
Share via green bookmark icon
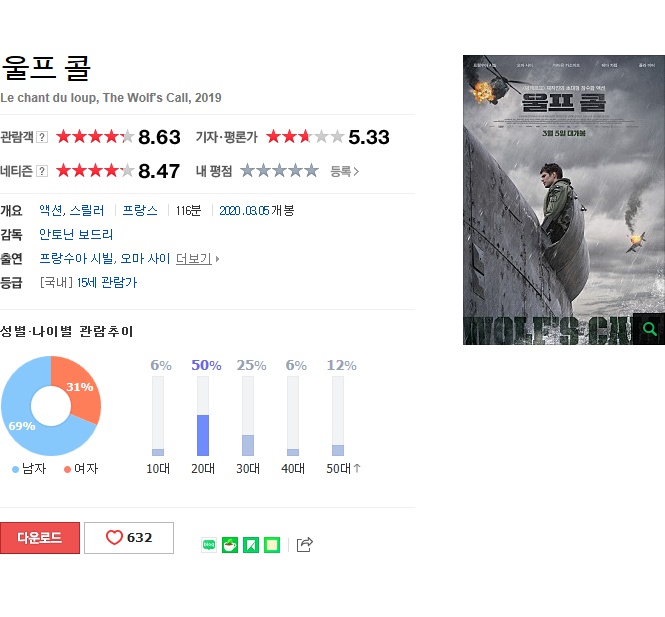(x=251, y=545)
